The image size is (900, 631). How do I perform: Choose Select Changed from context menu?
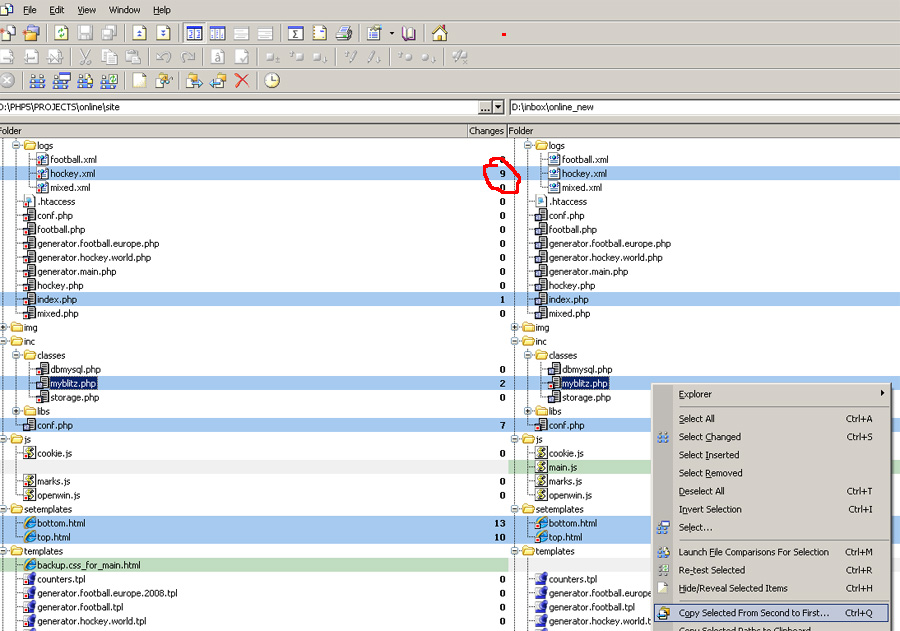(710, 437)
